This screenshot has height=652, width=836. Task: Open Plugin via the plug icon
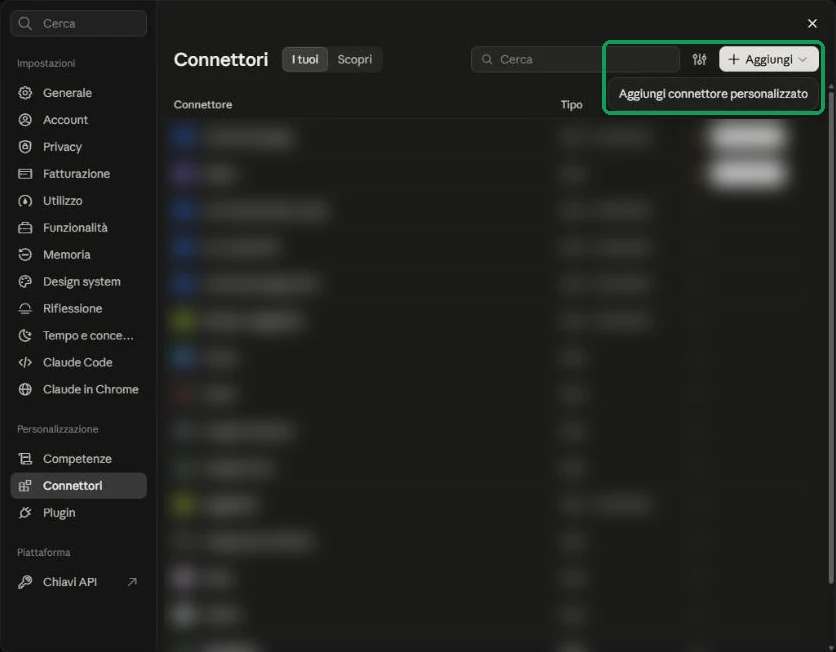25,513
